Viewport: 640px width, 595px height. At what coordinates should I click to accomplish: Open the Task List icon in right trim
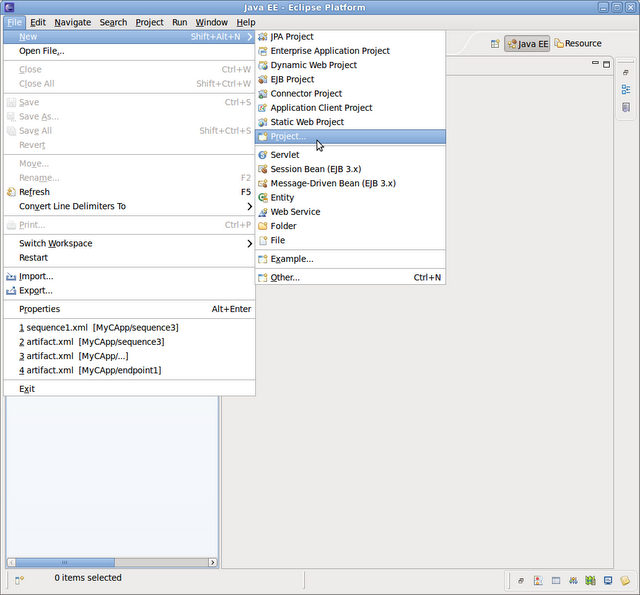point(626,107)
